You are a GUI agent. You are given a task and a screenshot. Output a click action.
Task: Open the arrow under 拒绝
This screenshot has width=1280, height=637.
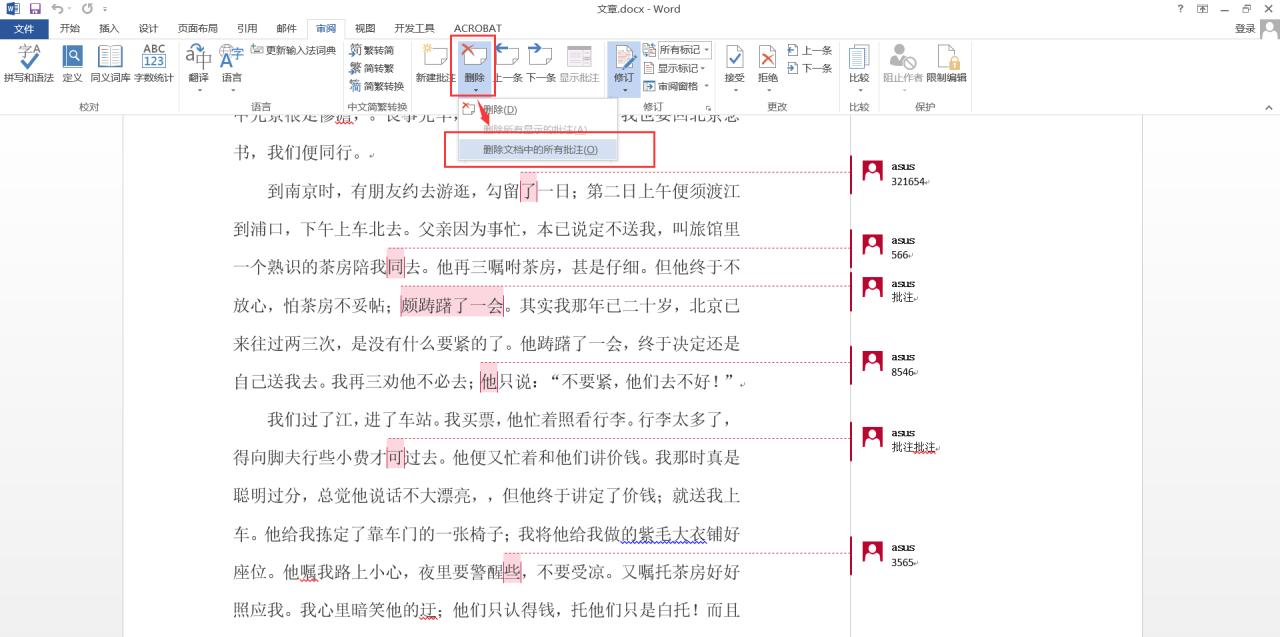click(x=768, y=90)
